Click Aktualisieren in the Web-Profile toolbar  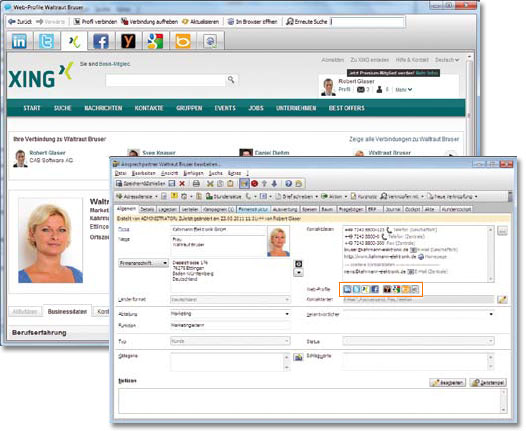point(201,22)
